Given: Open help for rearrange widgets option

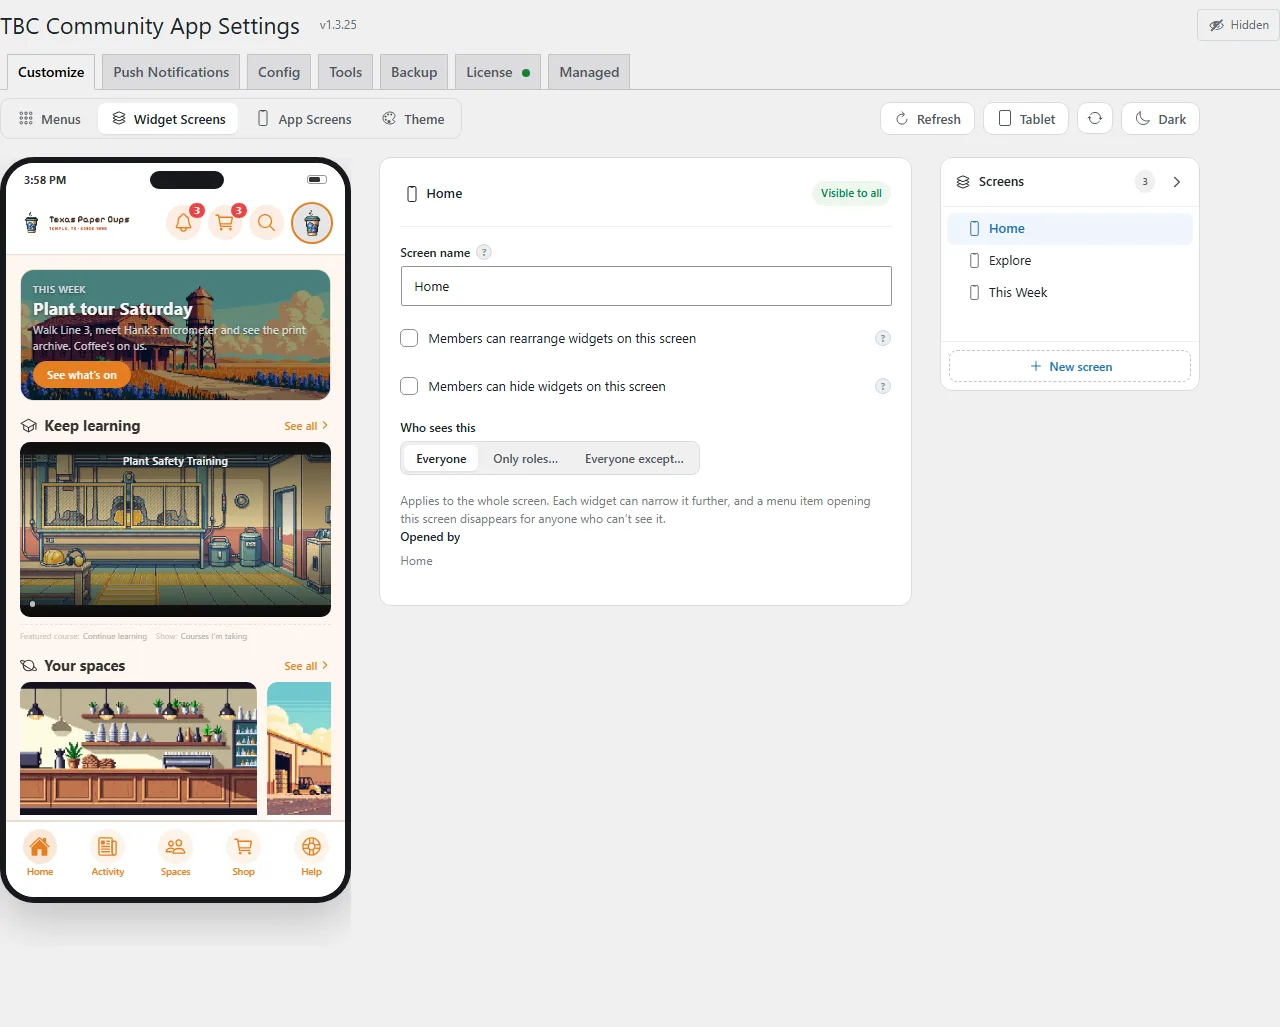Looking at the screenshot, I should point(883,338).
